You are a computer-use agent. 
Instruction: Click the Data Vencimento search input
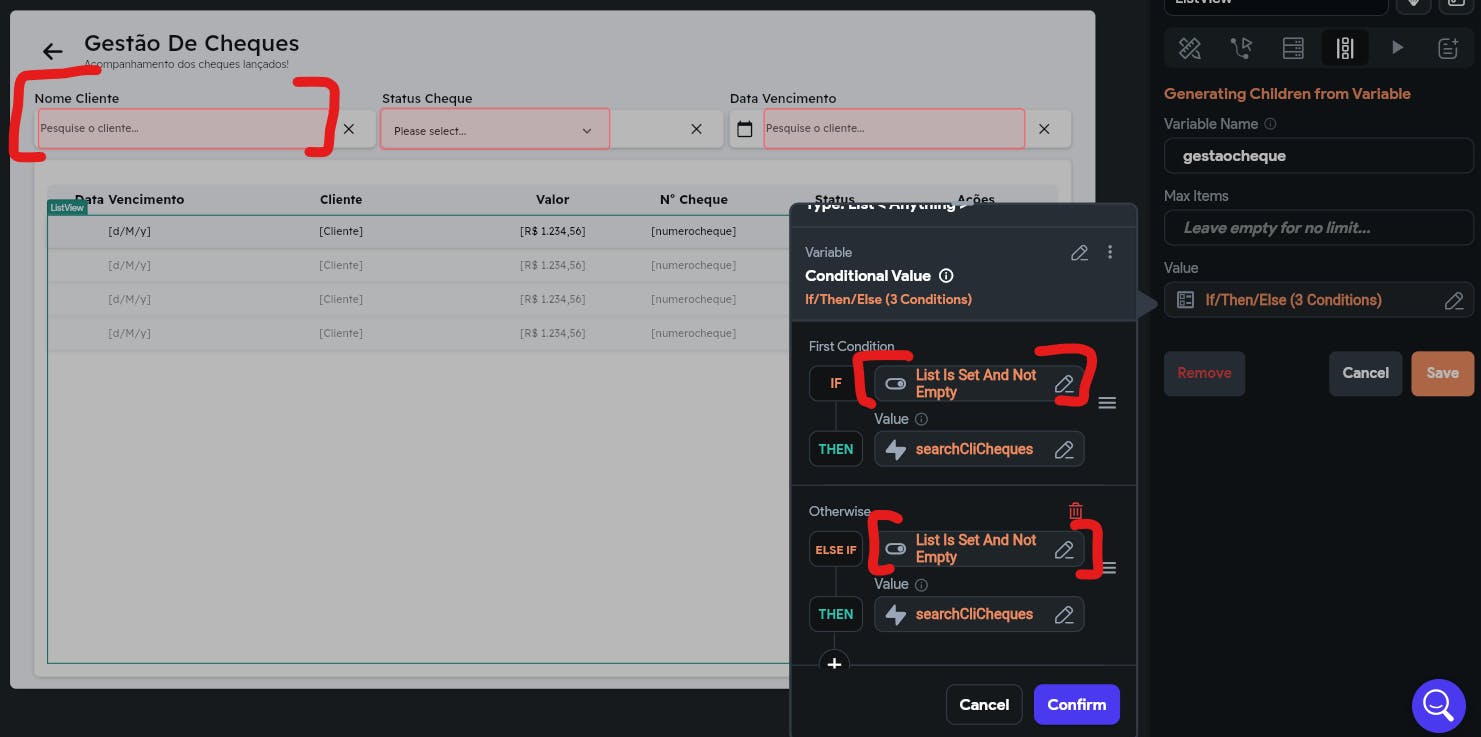894,129
